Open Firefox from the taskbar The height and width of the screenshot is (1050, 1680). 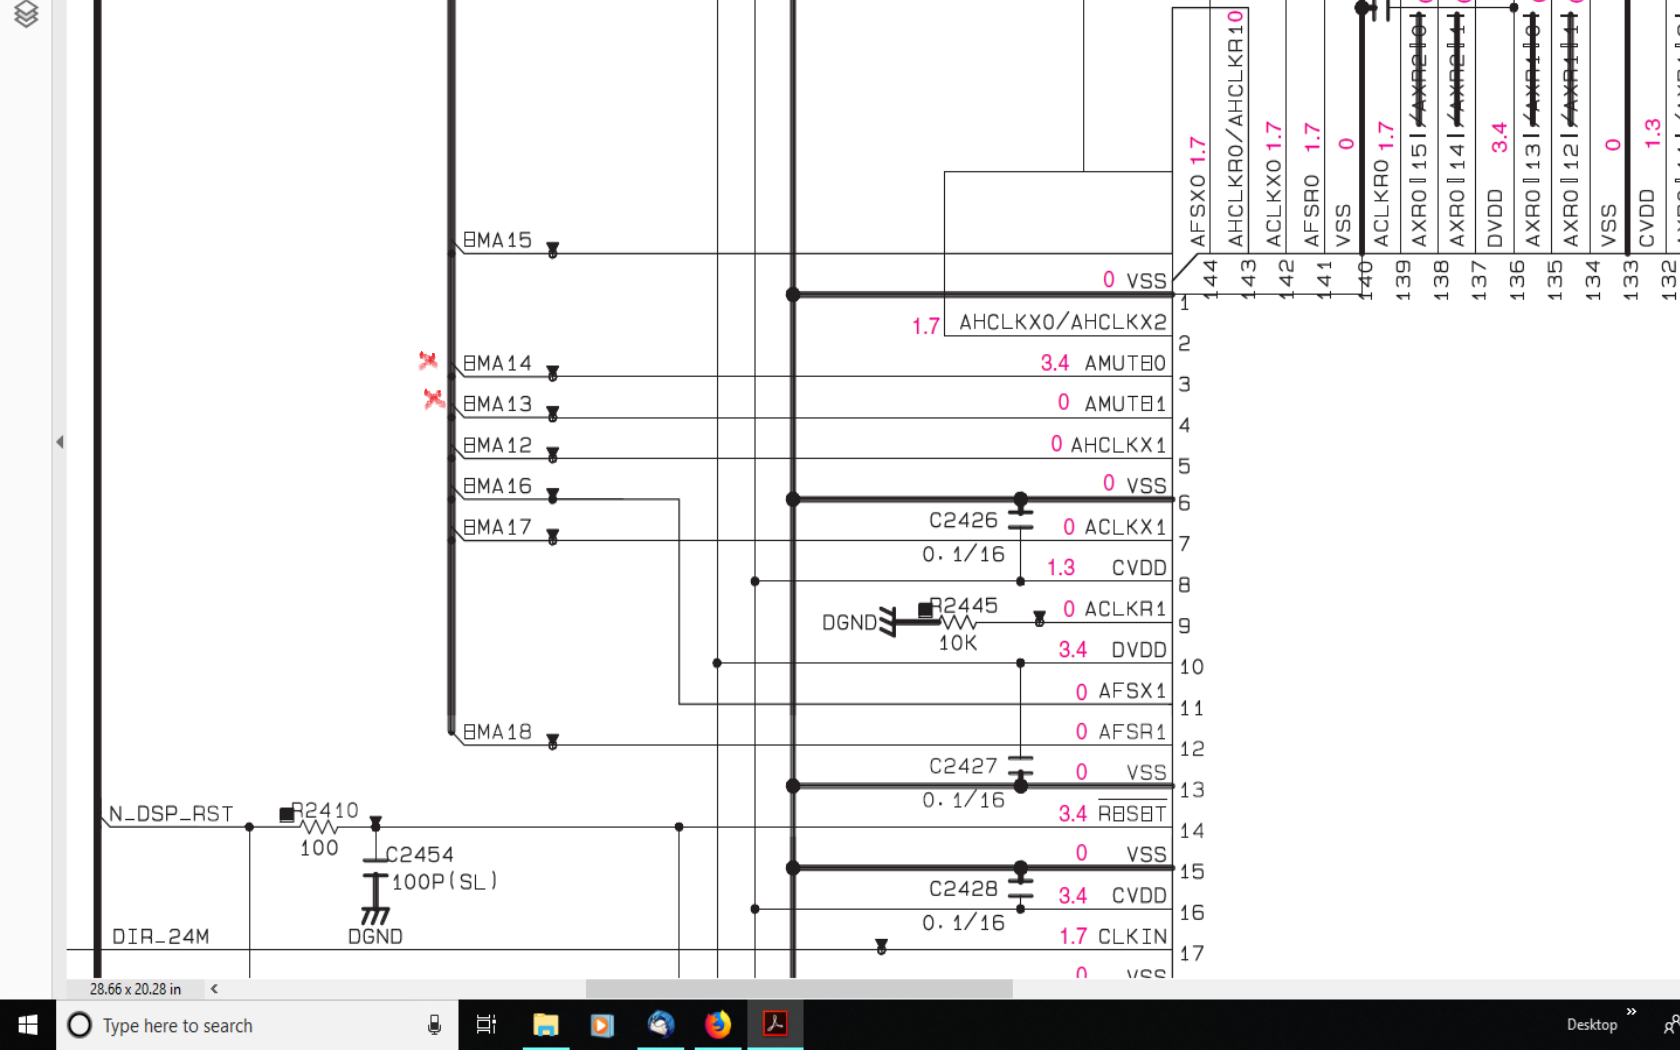(718, 1025)
